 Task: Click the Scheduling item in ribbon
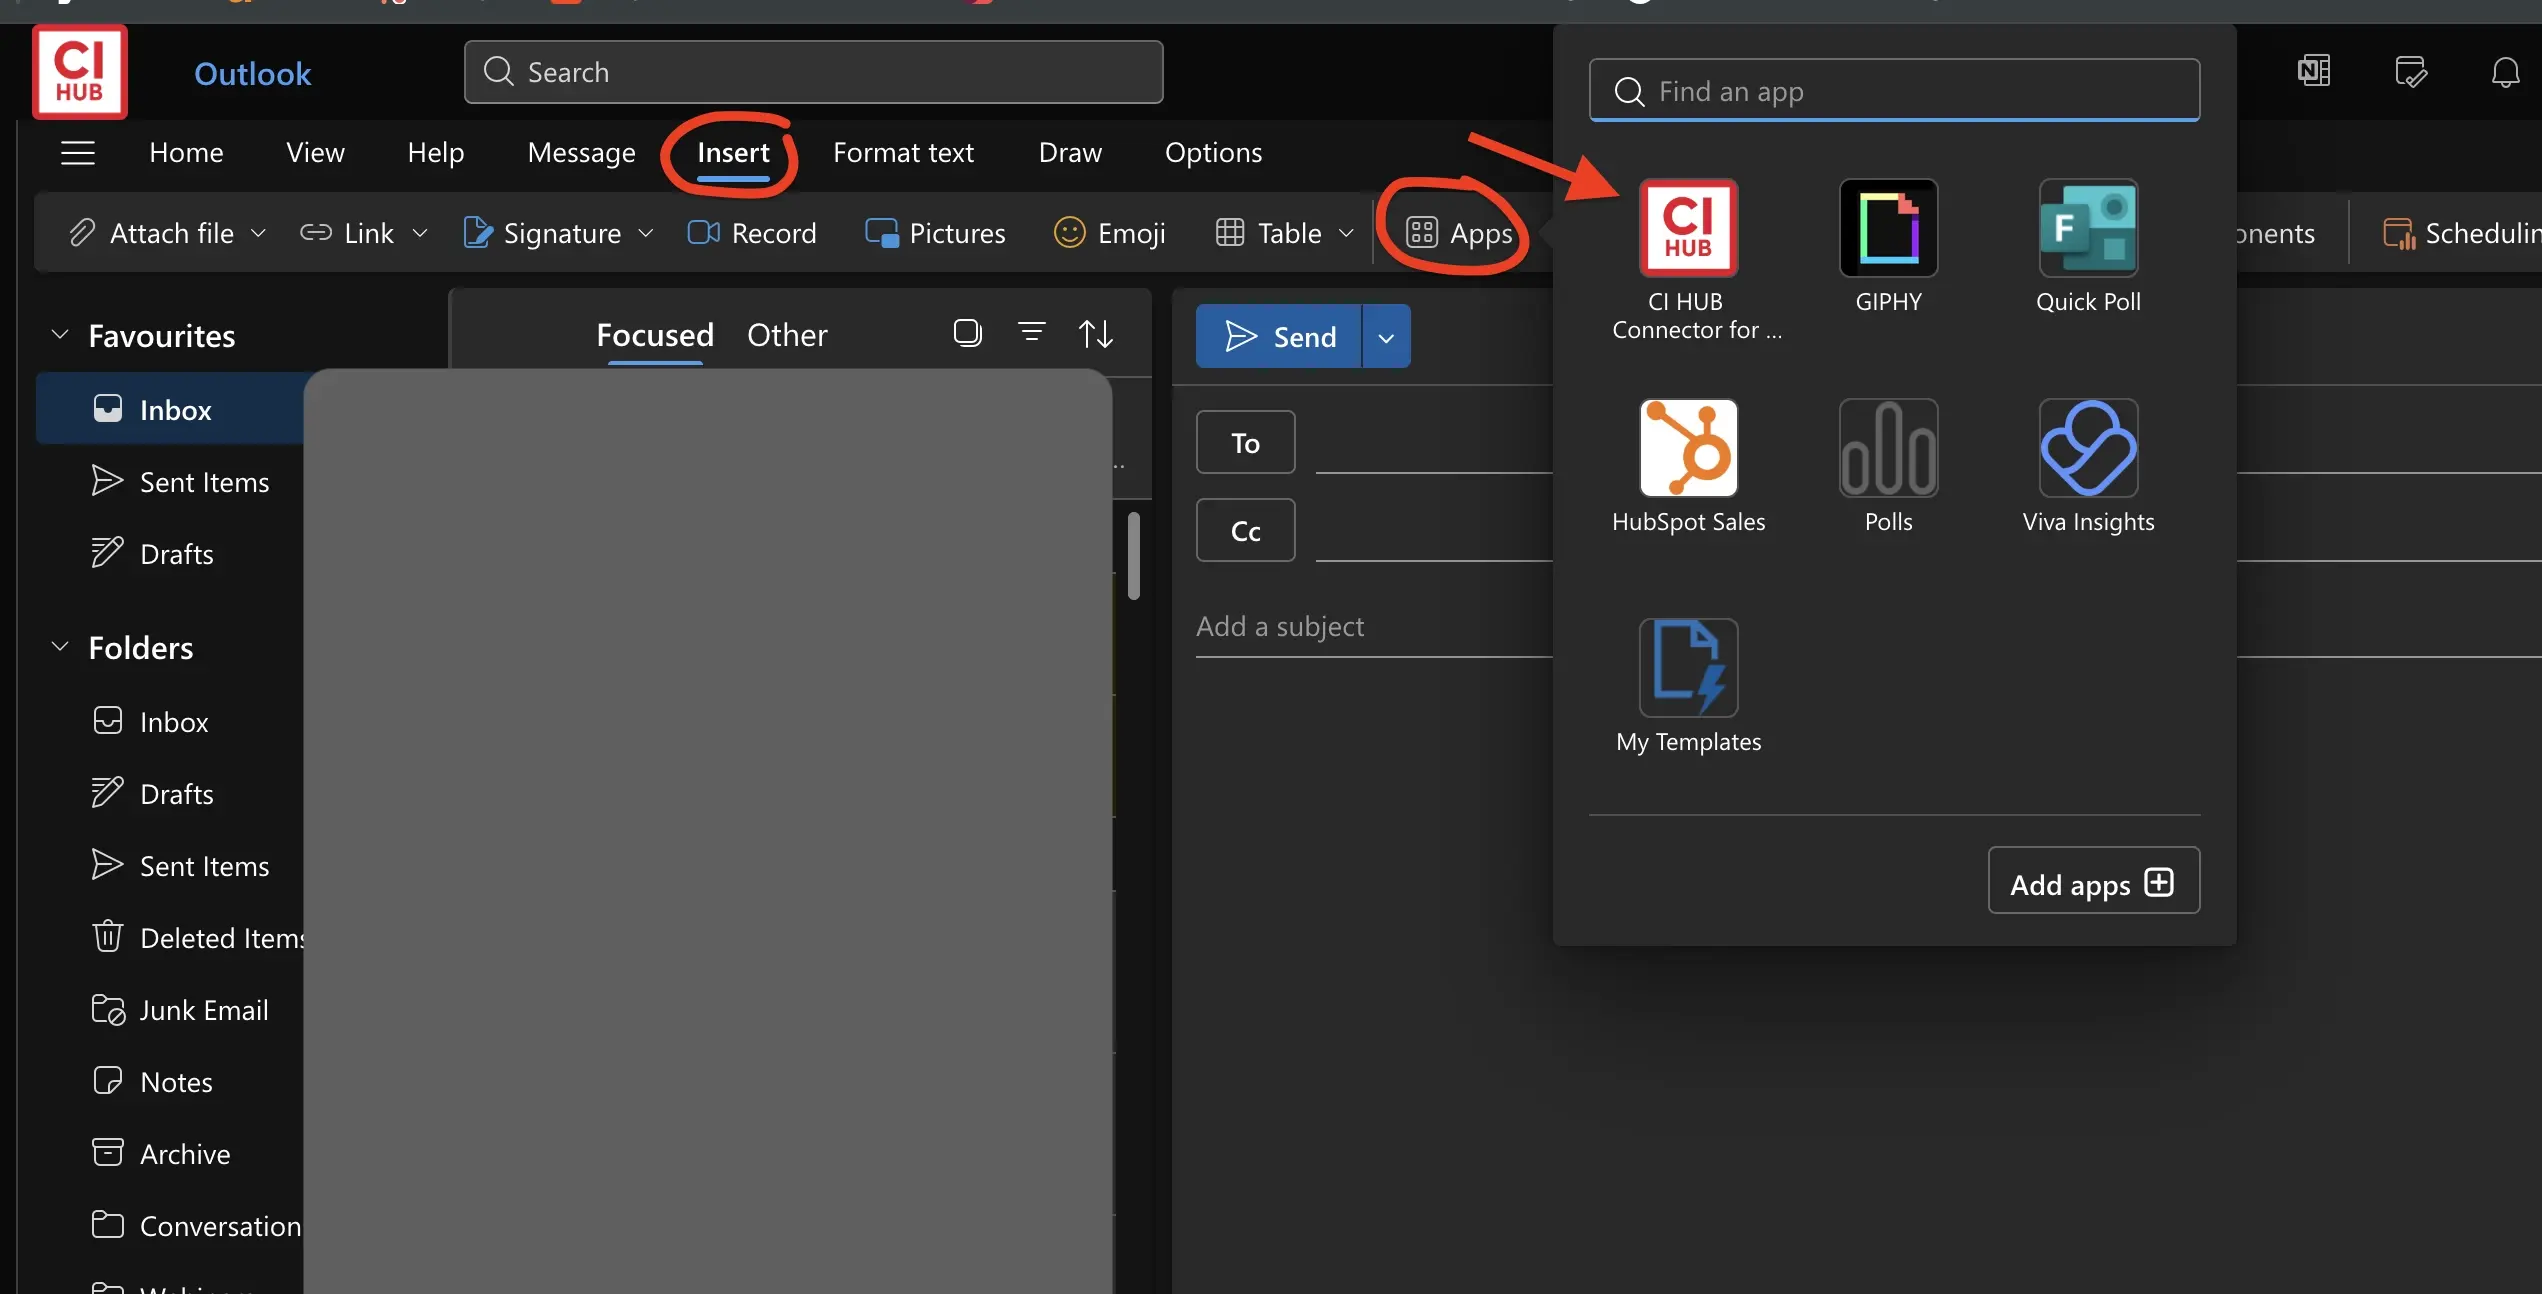pyautogui.click(x=2460, y=232)
